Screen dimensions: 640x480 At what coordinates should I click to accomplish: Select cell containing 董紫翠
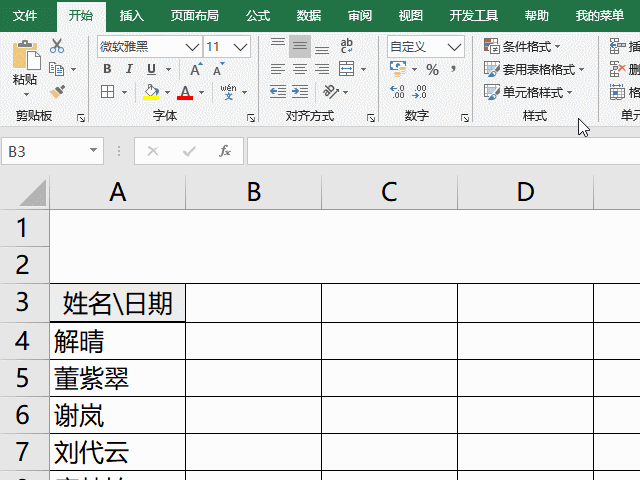[118, 378]
